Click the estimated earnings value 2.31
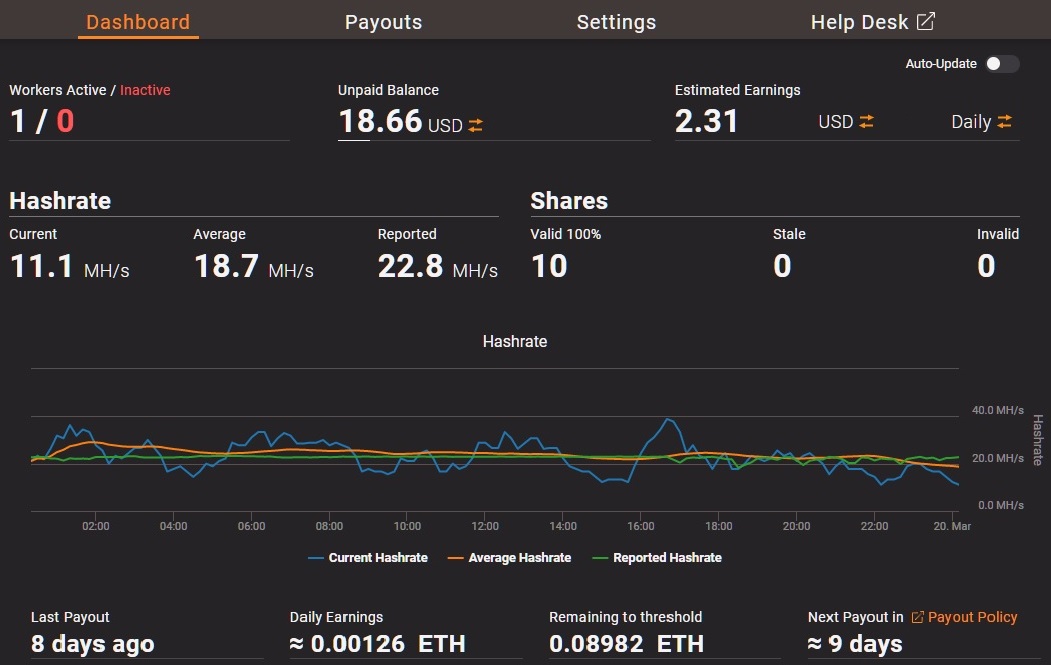Viewport: 1051px width, 665px height. point(706,121)
